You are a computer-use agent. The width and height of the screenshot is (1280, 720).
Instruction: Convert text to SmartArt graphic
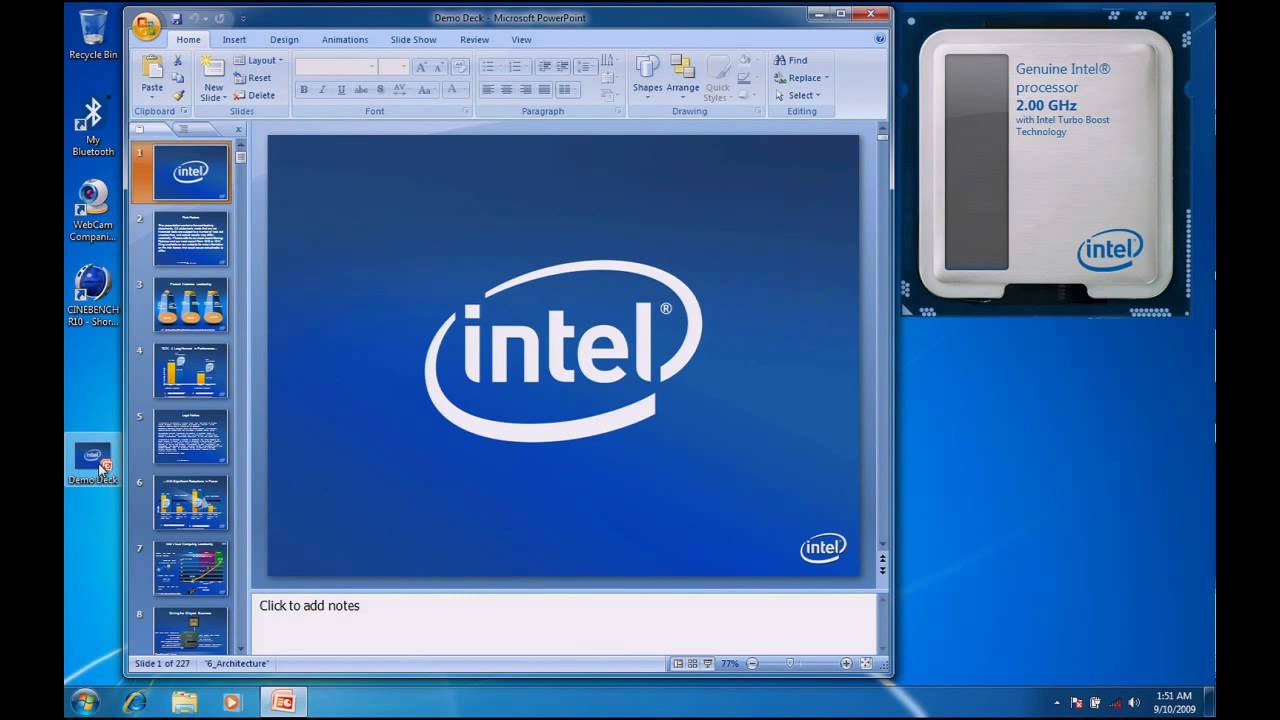coord(608,95)
